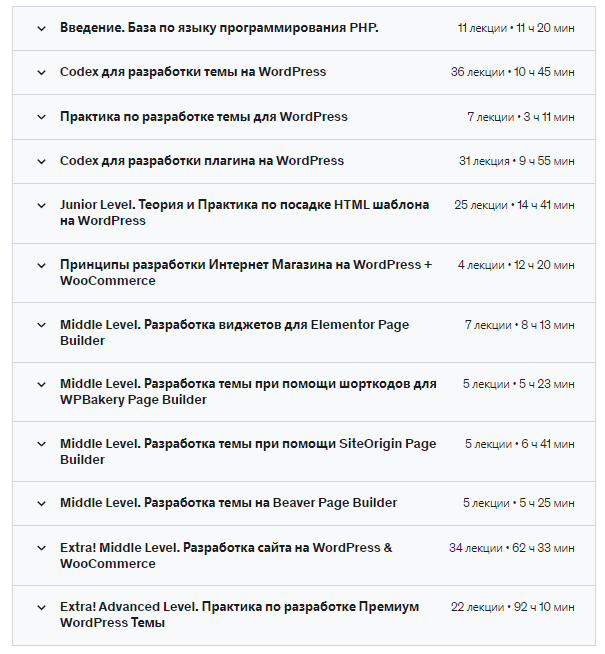The height and width of the screenshot is (654, 605).
Task: Select Middle Level Beaver Page Builder title
Action: click(228, 503)
